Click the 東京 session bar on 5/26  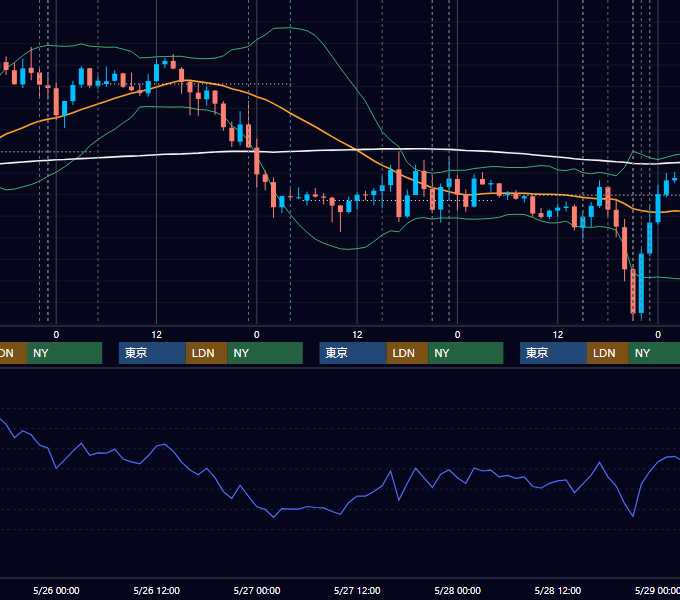[x=152, y=353]
